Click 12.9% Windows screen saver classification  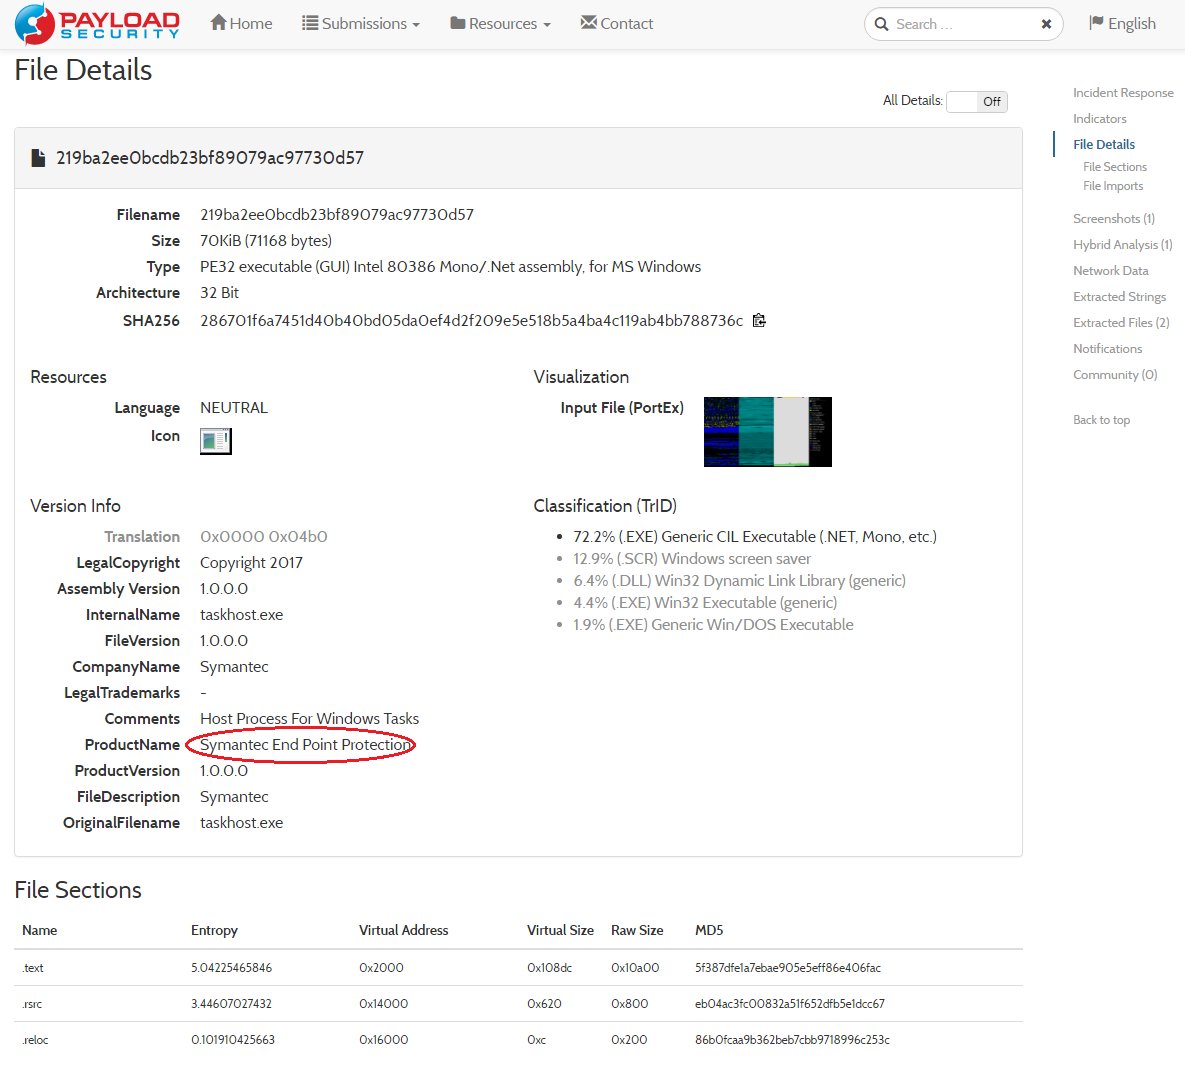692,559
